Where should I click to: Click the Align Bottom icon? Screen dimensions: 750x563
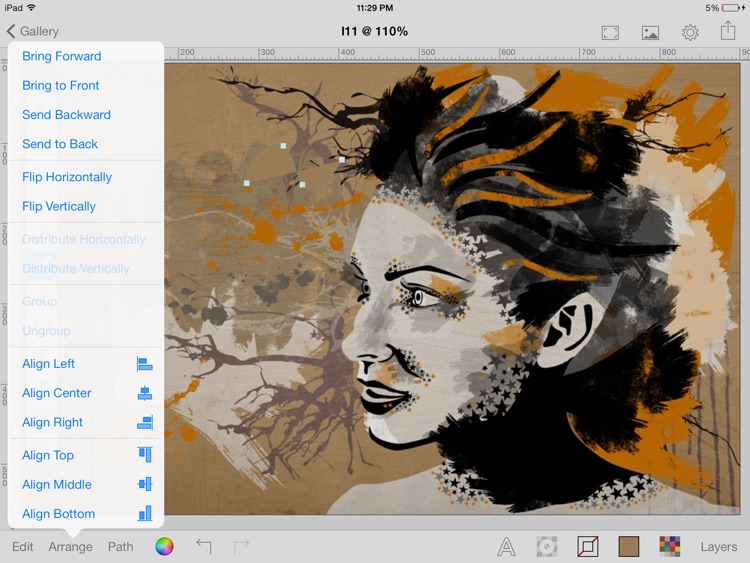[x=145, y=513]
